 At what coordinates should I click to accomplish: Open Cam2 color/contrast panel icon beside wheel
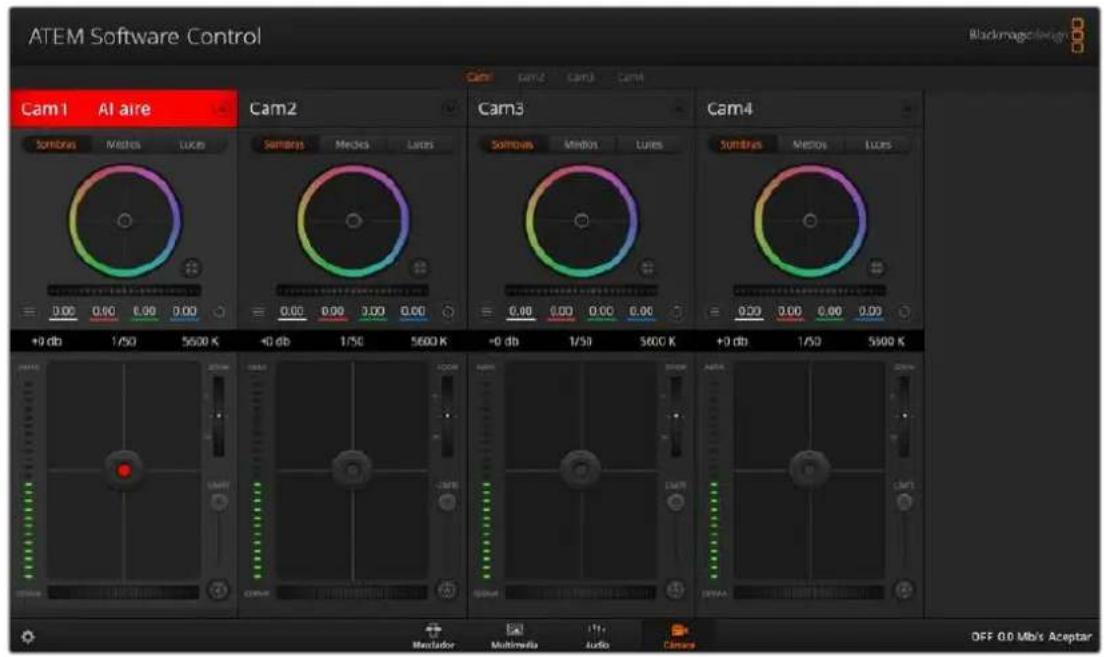point(420,268)
